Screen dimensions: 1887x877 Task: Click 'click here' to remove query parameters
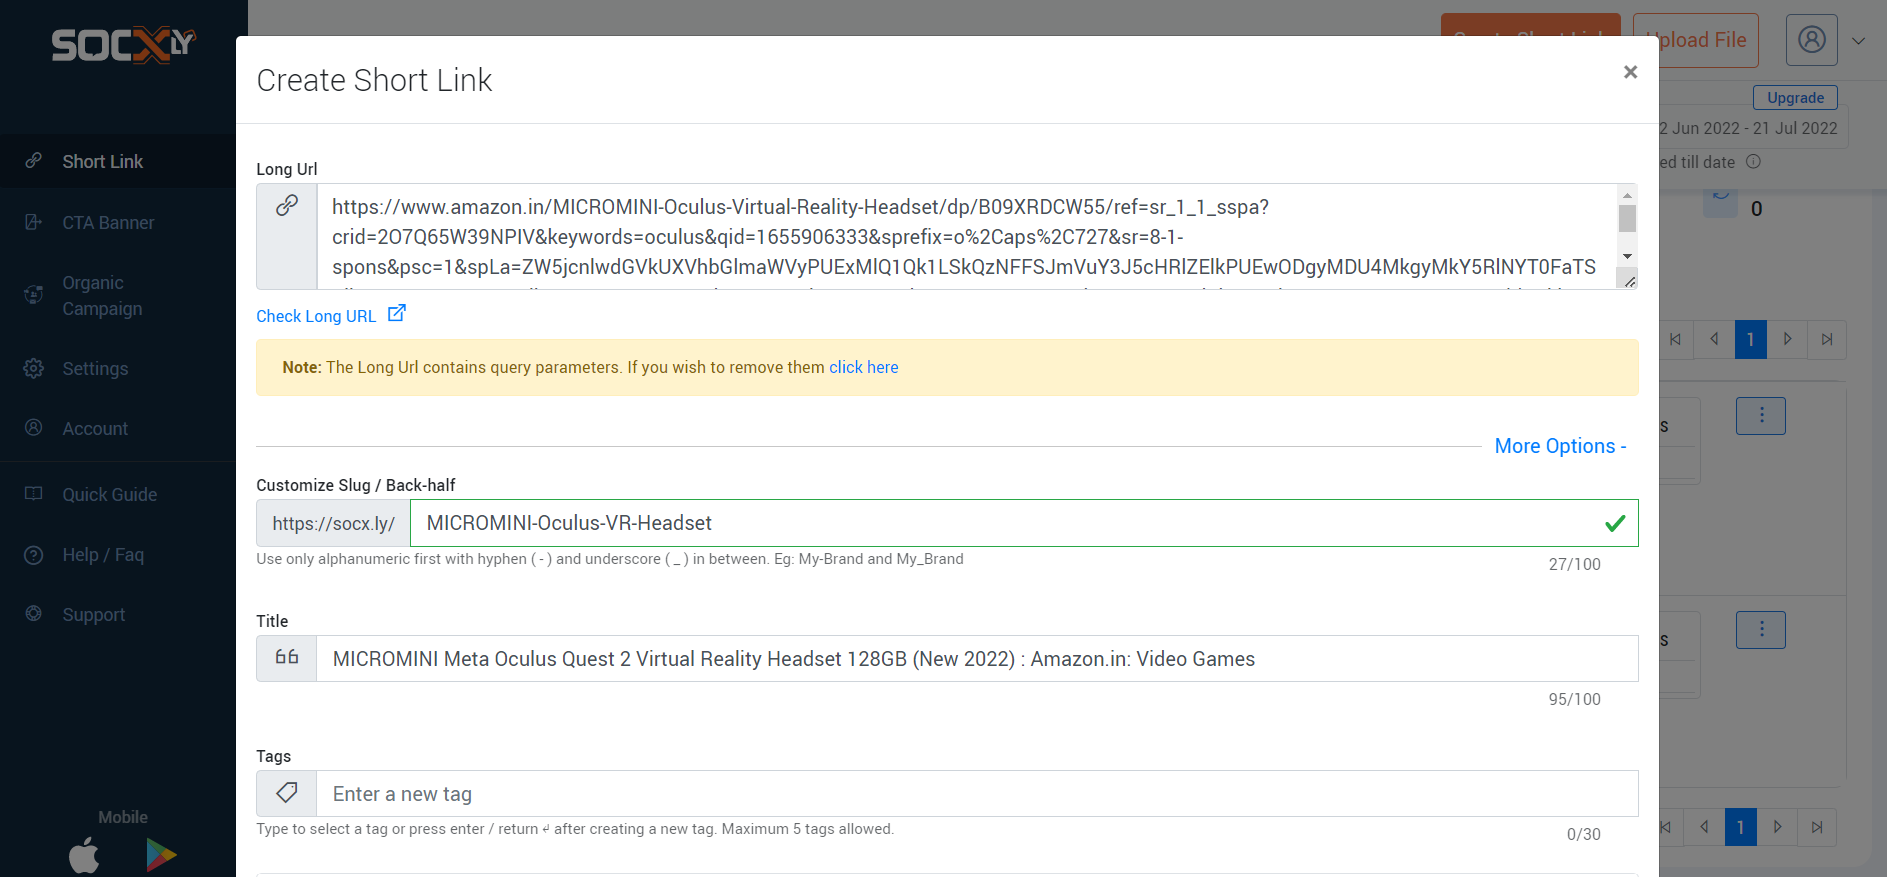(864, 367)
